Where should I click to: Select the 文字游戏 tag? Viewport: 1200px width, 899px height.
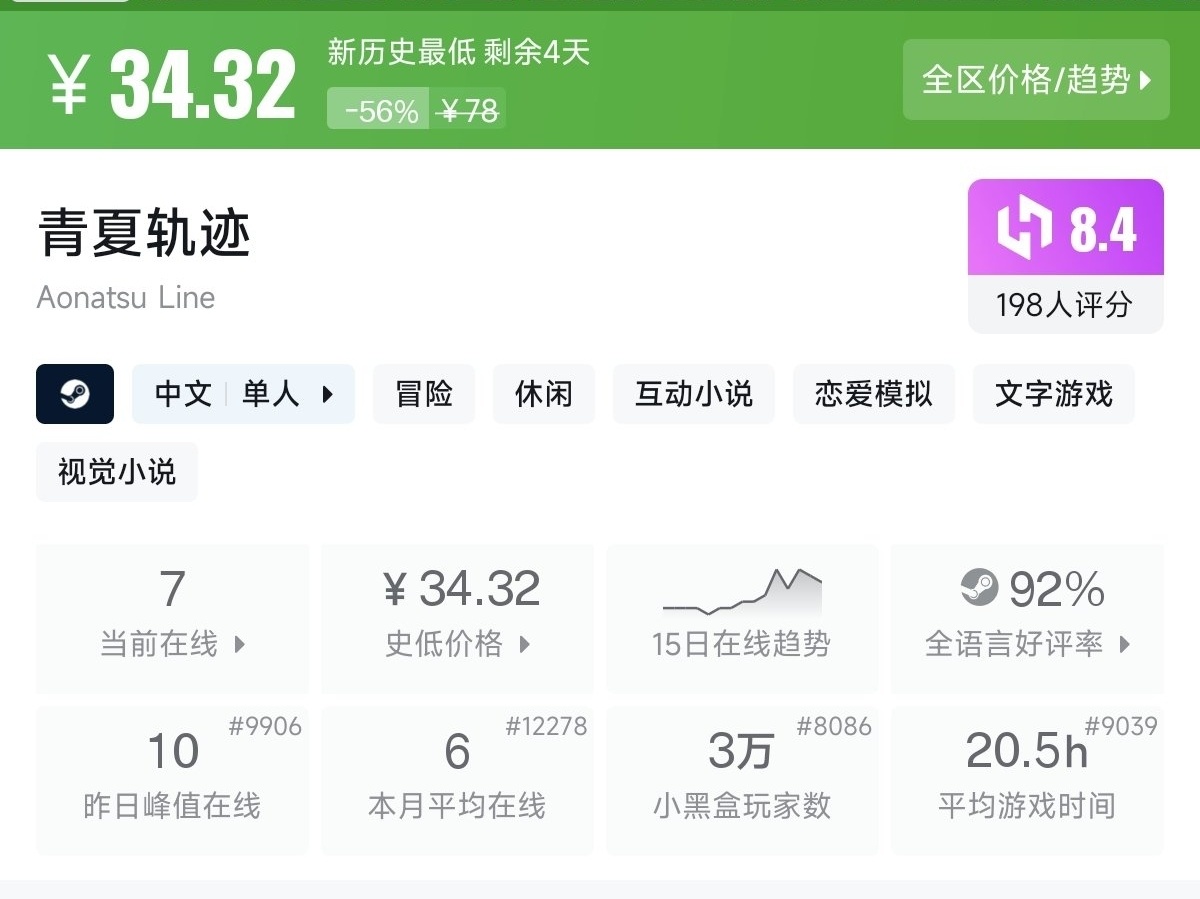(x=1054, y=394)
